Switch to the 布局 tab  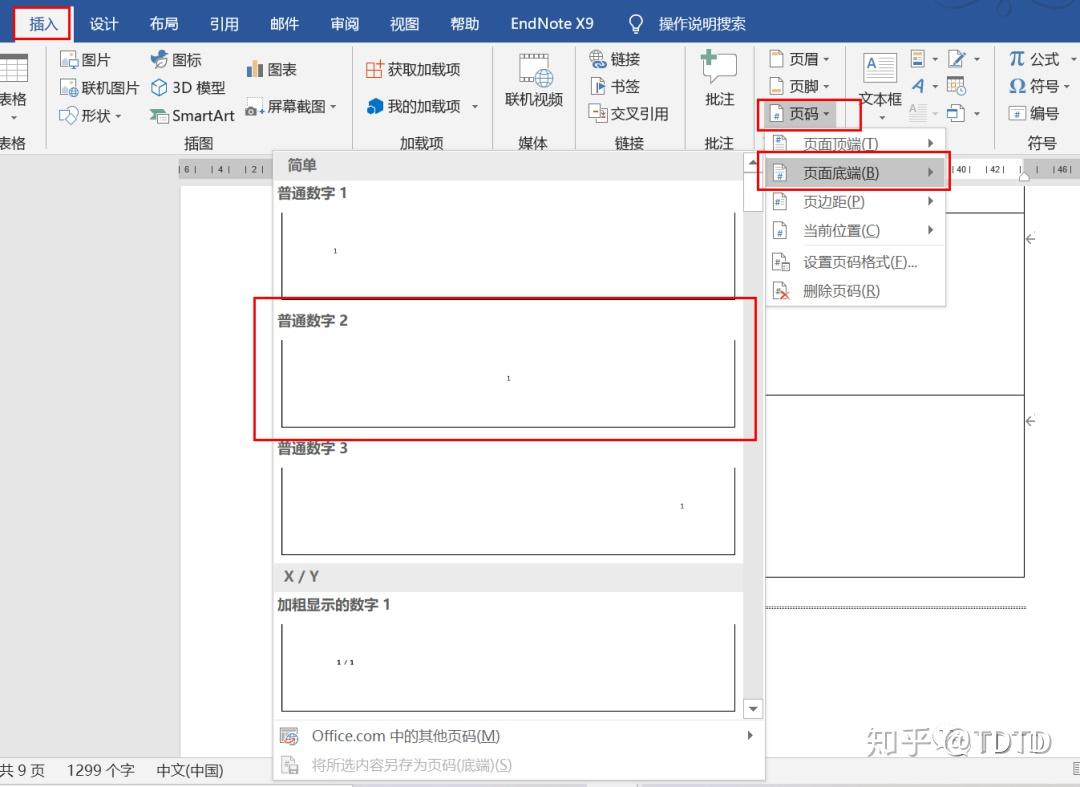164,24
